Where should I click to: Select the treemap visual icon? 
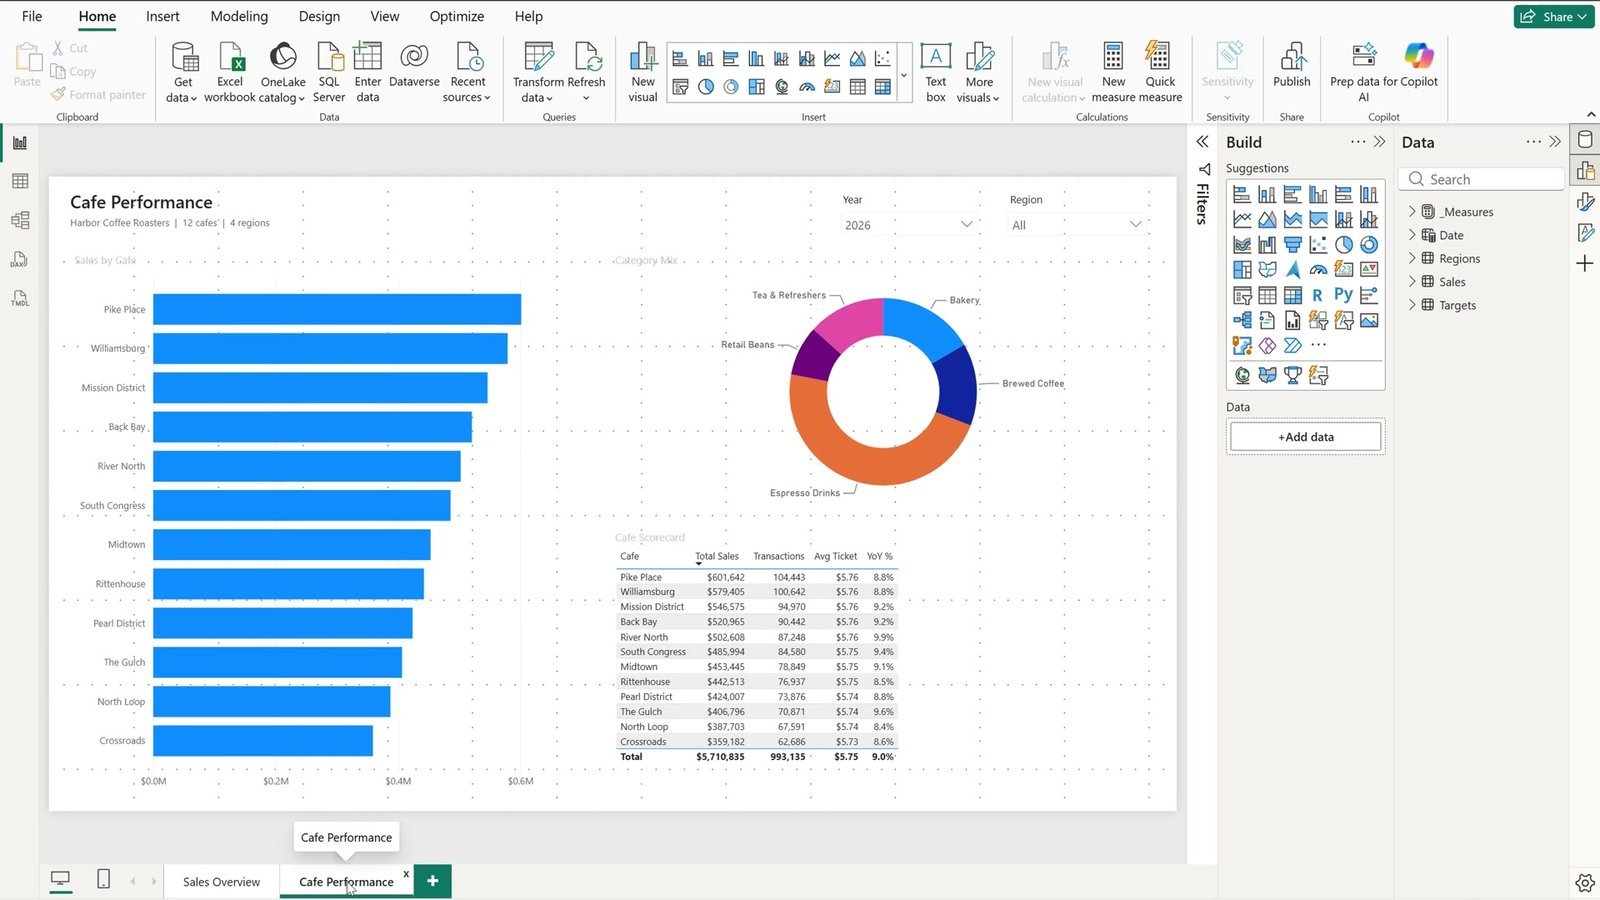1242,269
